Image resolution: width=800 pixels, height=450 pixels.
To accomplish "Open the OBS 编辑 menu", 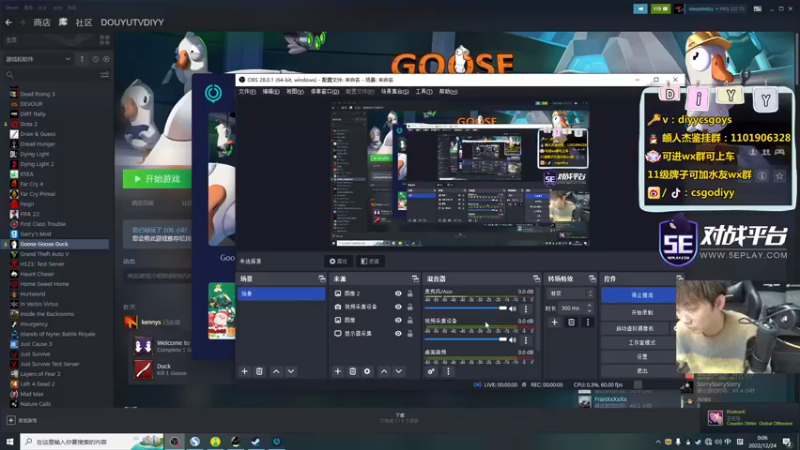I will [271, 92].
